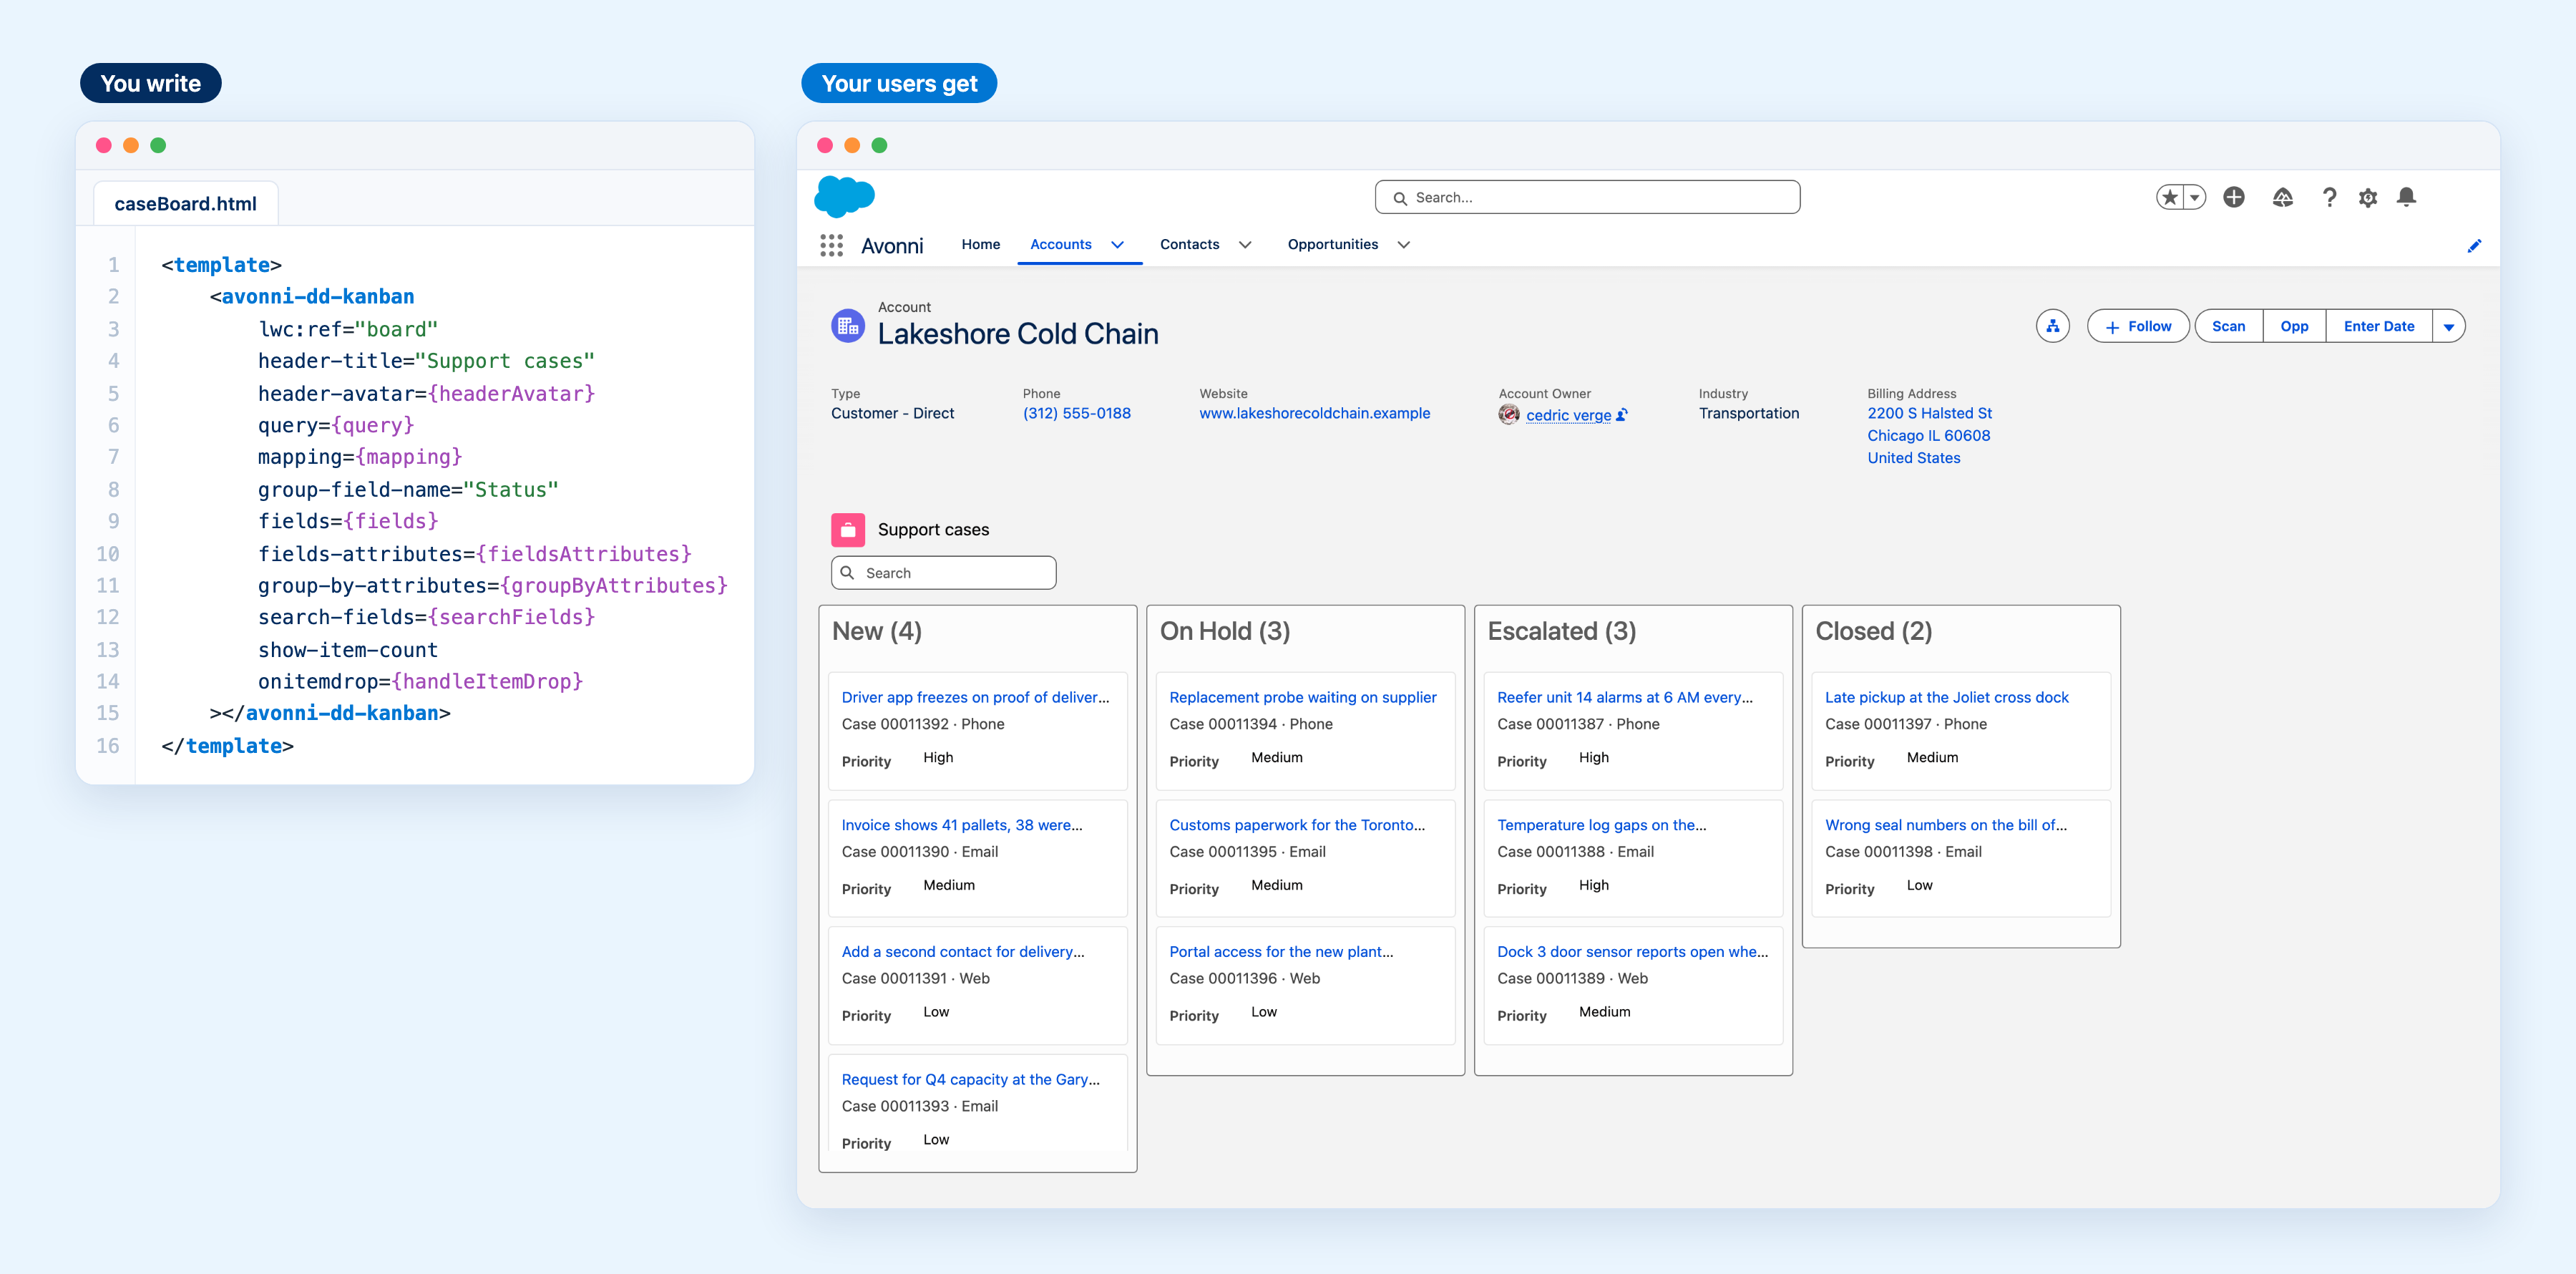Viewport: 2576px width, 1274px height.
Task: Open case Replacement probe waiting on supplier
Action: click(x=1302, y=698)
